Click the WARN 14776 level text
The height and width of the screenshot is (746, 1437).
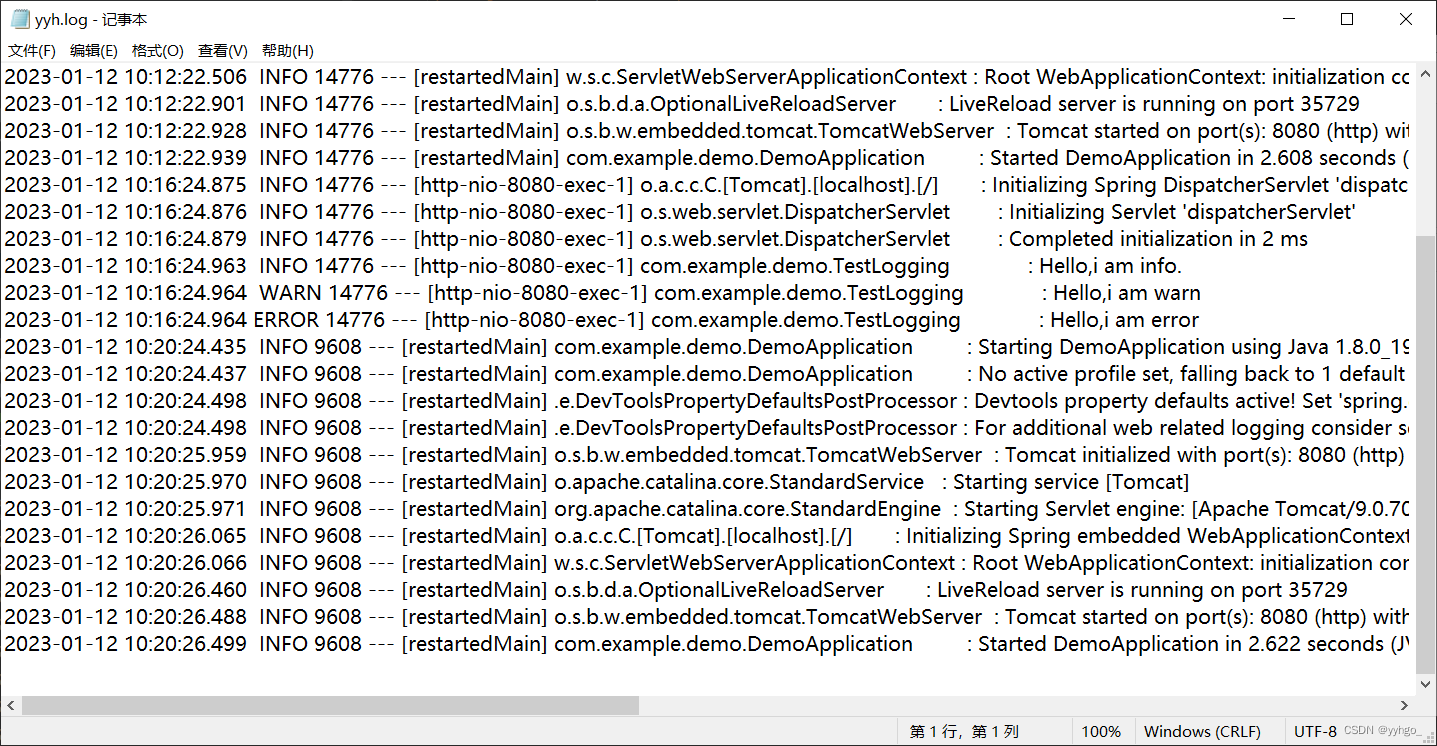(x=323, y=293)
